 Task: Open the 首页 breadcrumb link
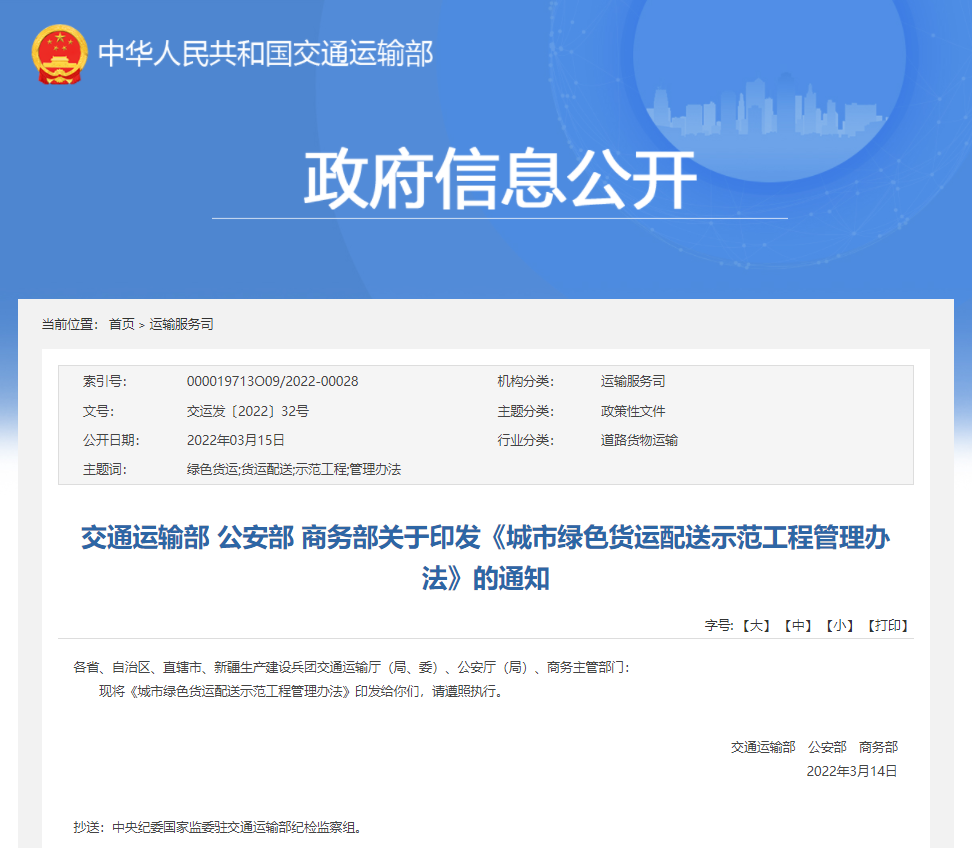pos(122,323)
